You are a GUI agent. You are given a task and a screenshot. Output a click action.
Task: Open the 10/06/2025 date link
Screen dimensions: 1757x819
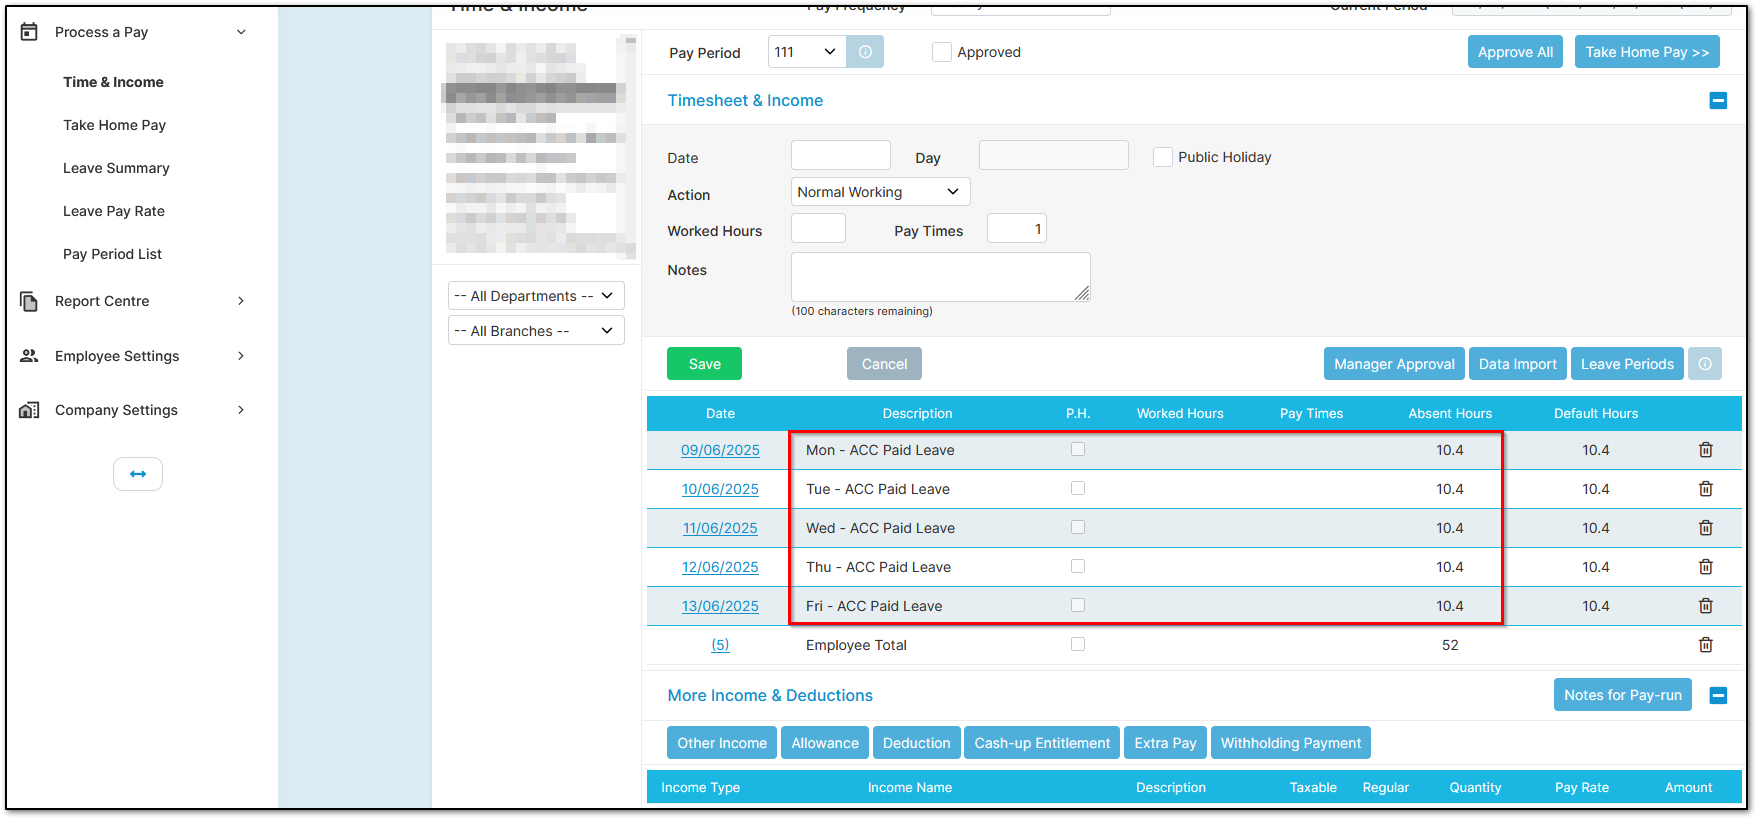point(720,489)
